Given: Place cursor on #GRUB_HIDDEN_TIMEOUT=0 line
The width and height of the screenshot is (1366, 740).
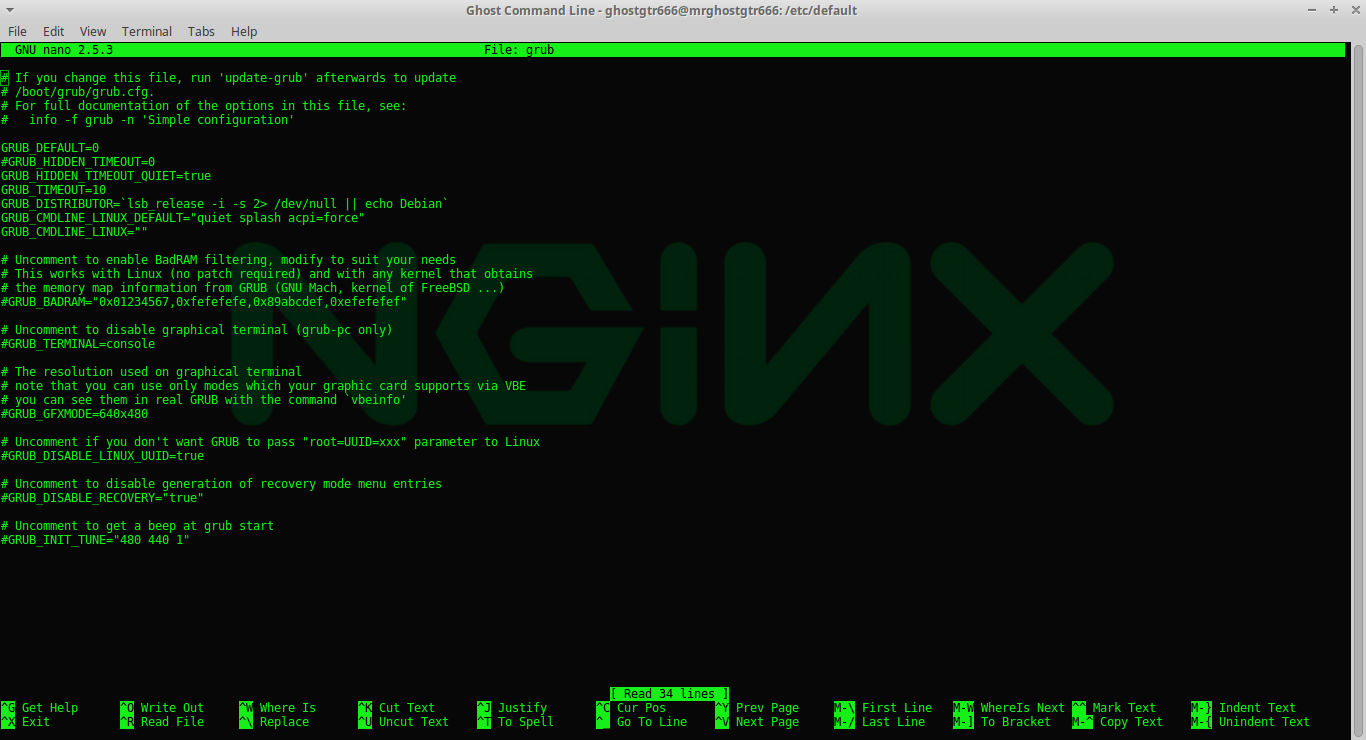Looking at the screenshot, I should [78, 162].
